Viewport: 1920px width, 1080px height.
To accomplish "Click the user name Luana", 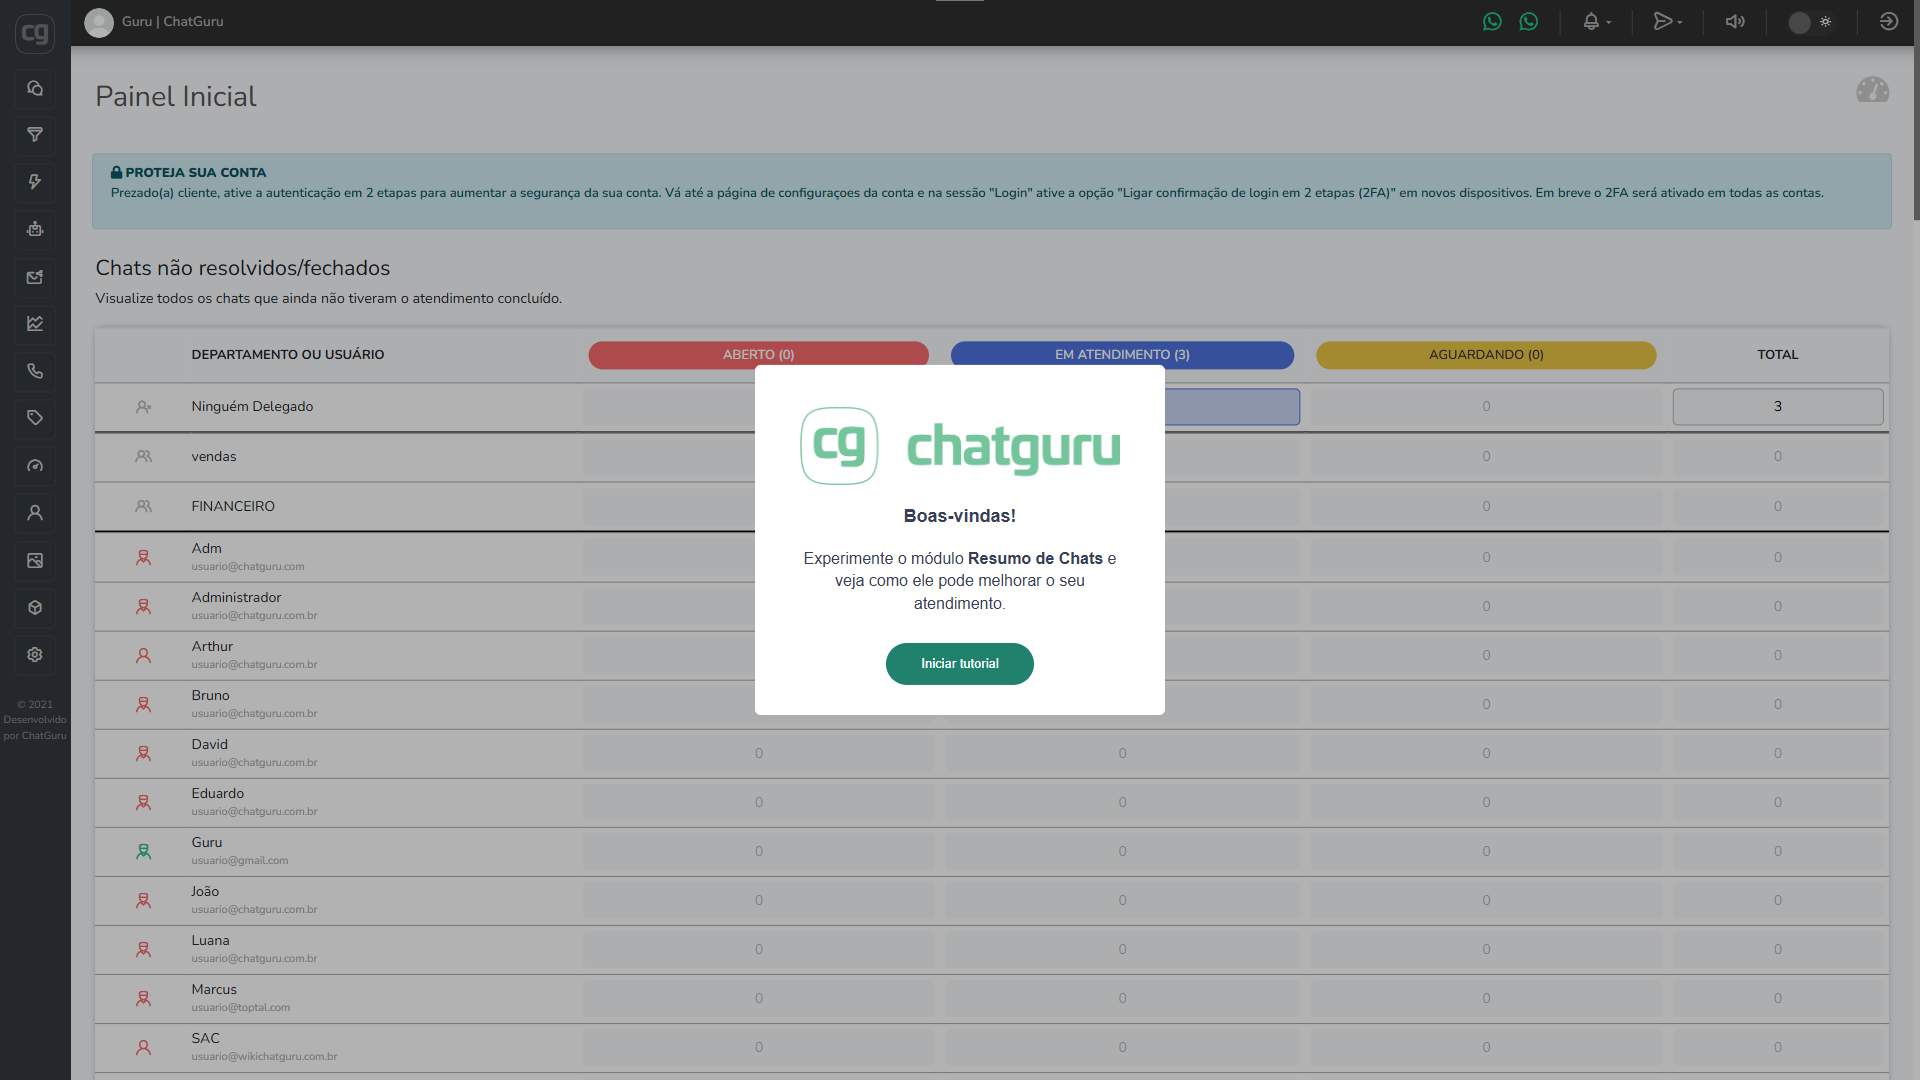I will 210,940.
